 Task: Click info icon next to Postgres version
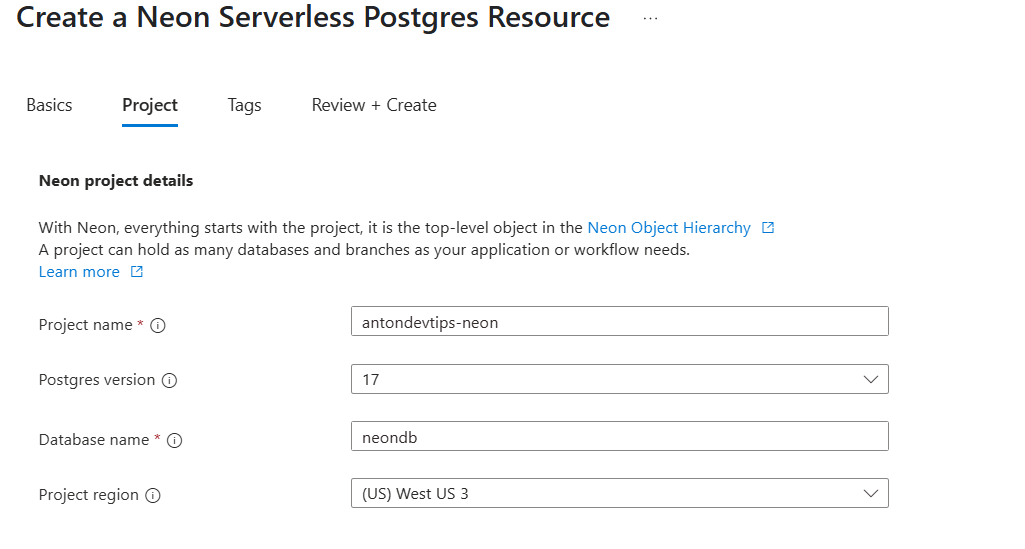click(x=169, y=380)
